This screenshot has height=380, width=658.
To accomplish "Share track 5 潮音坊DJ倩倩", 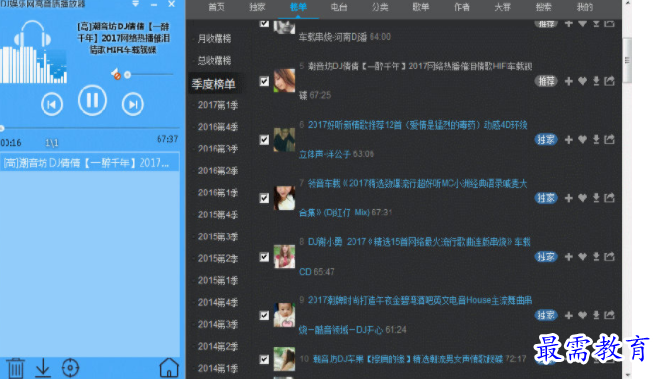I will (x=609, y=81).
